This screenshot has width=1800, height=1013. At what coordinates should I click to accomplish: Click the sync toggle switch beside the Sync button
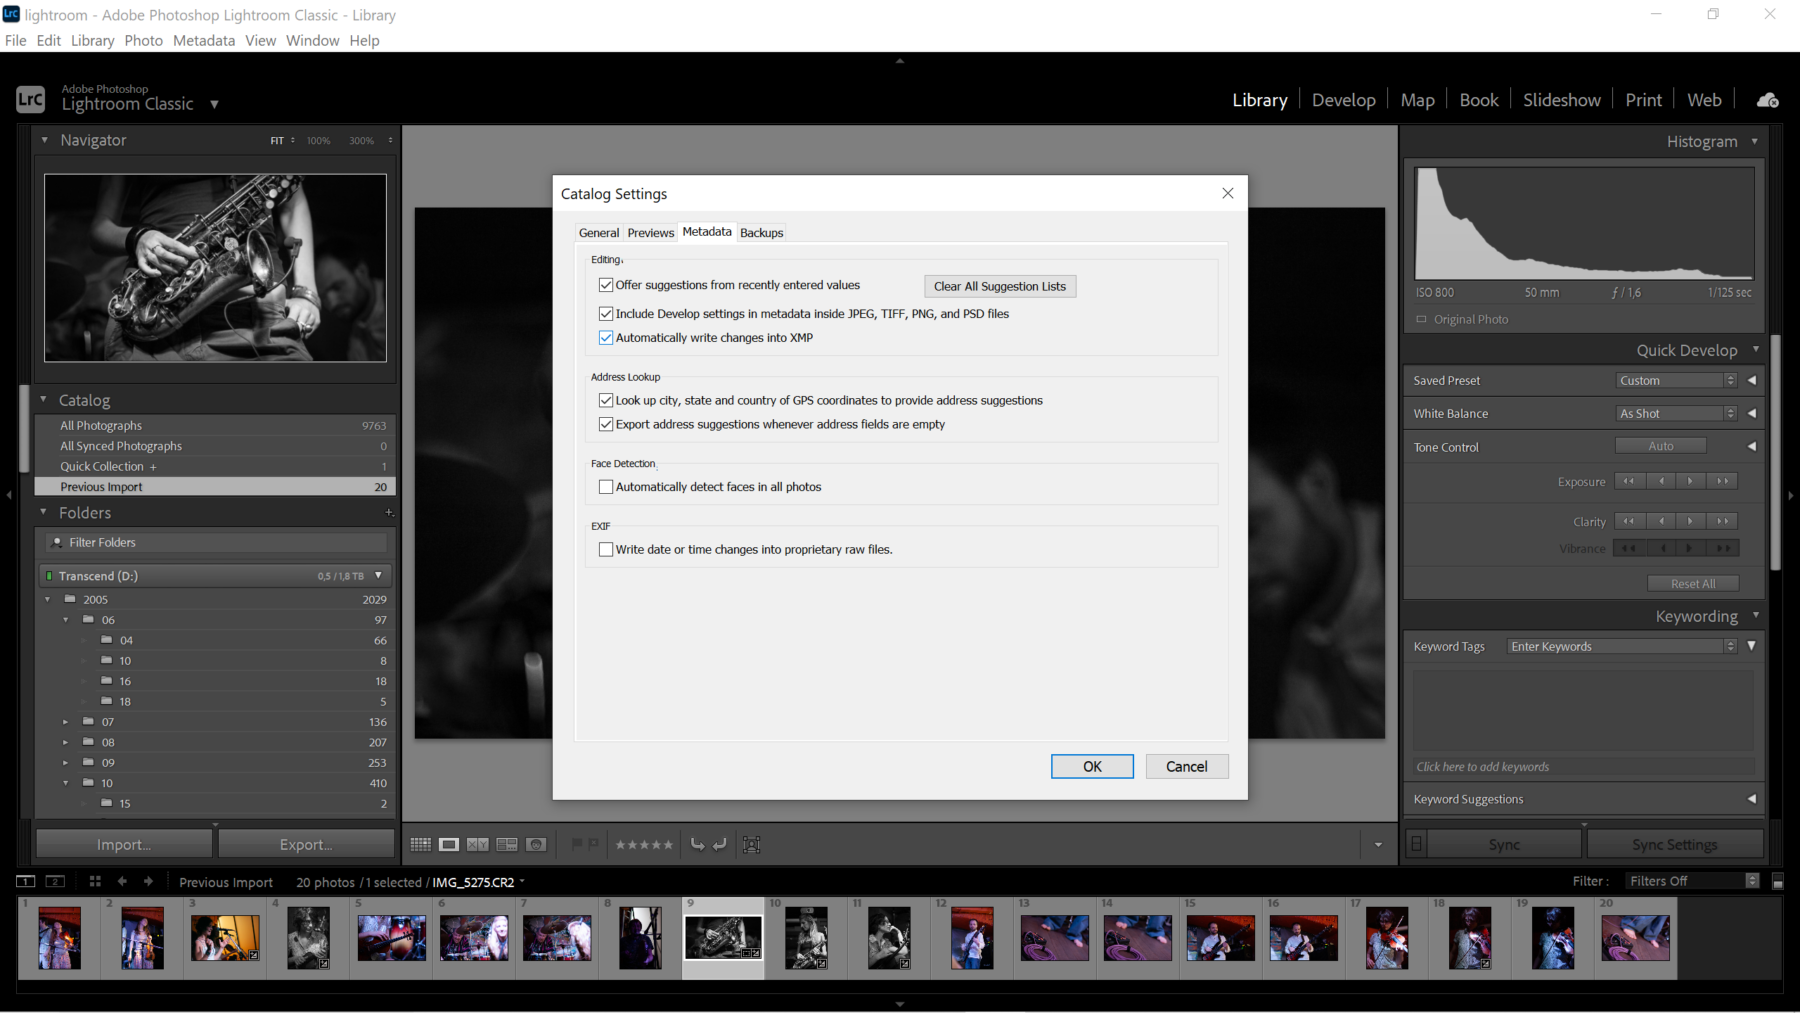[x=1416, y=844]
